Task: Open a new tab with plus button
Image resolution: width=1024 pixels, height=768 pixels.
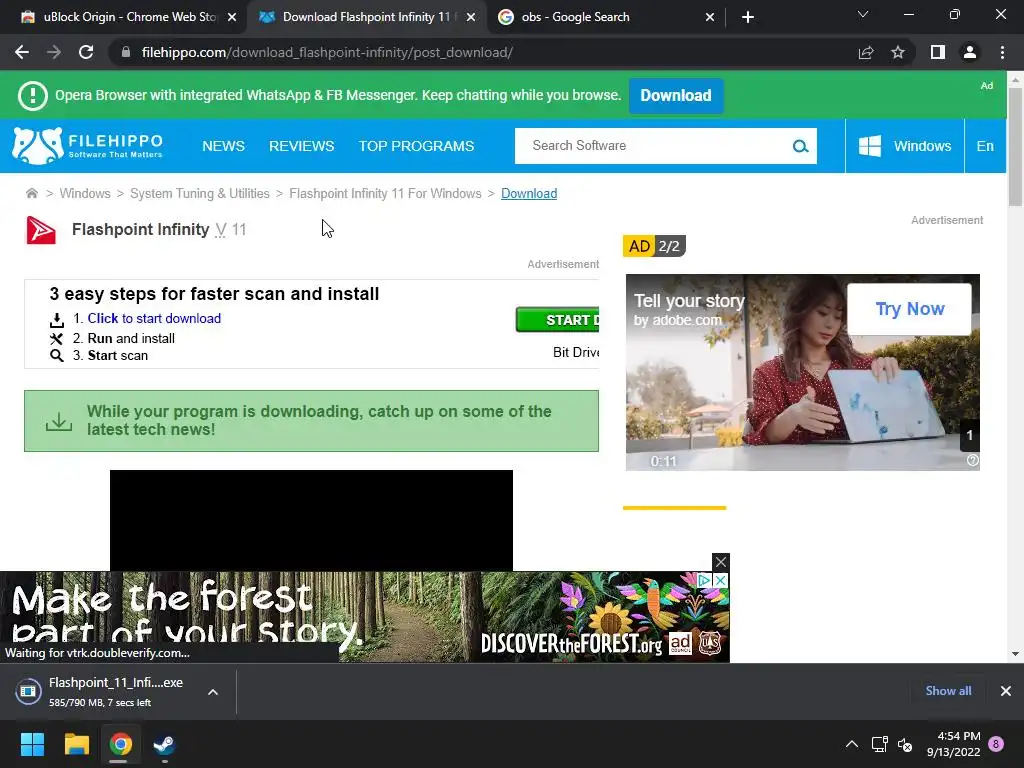Action: tap(748, 17)
